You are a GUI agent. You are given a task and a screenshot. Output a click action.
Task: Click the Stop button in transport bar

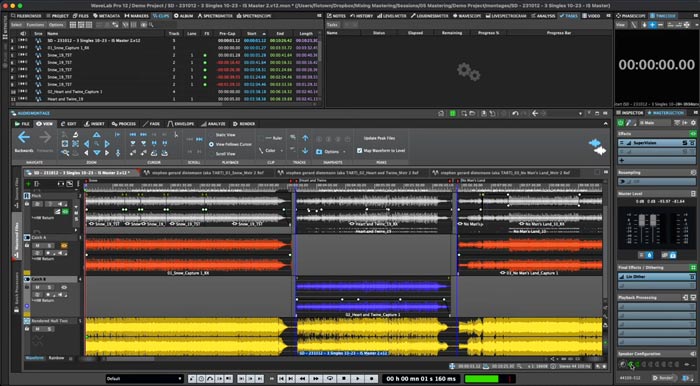coord(344,378)
